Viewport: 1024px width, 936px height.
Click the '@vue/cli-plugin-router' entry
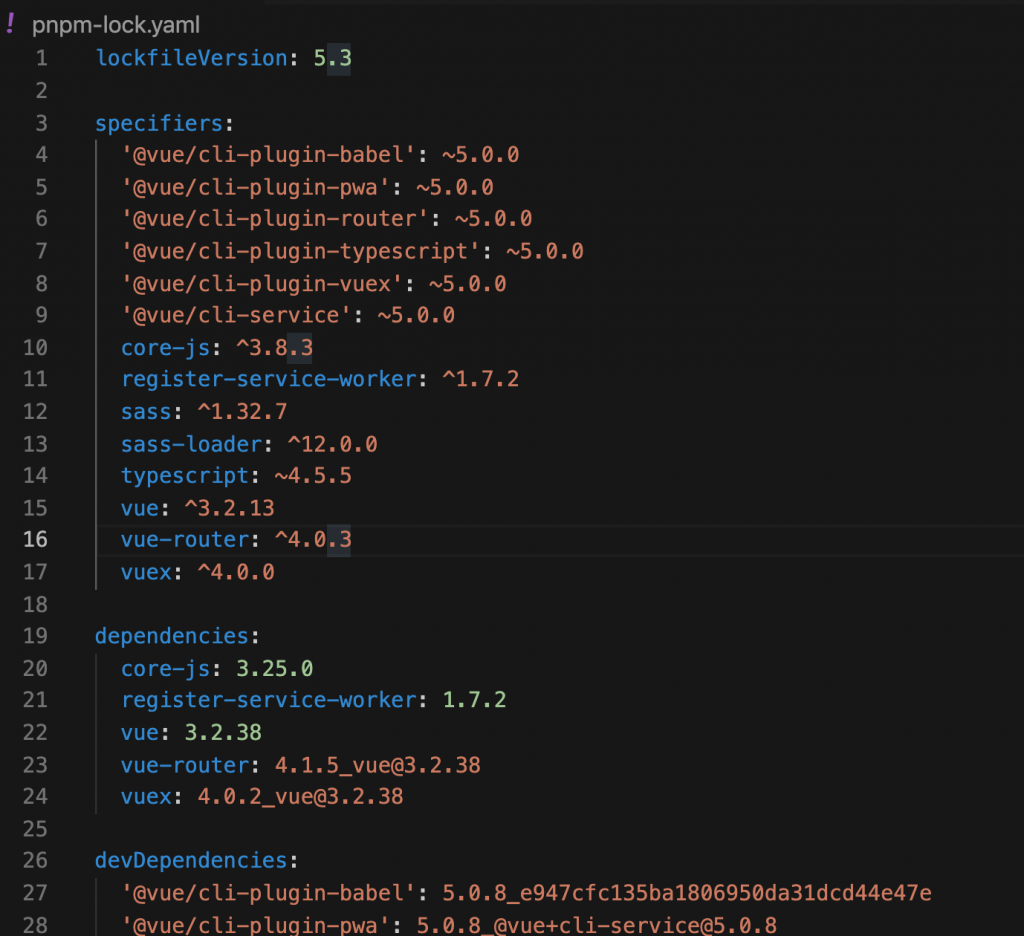click(x=275, y=219)
